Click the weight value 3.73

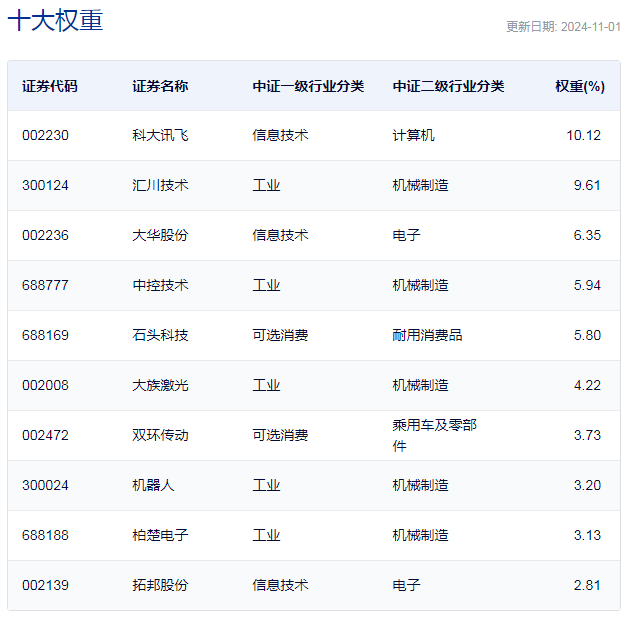tap(587, 435)
